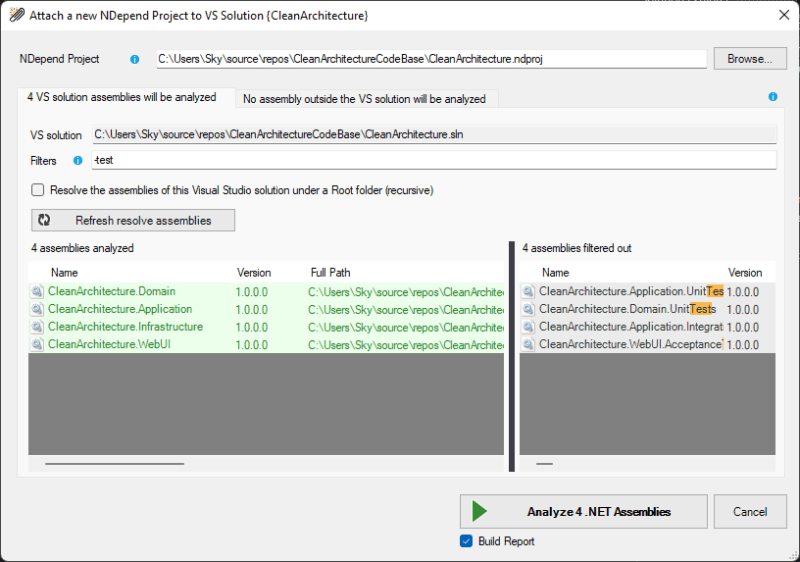The height and width of the screenshot is (562, 800).
Task: Sort filtered out list by Version header
Action: click(x=745, y=273)
